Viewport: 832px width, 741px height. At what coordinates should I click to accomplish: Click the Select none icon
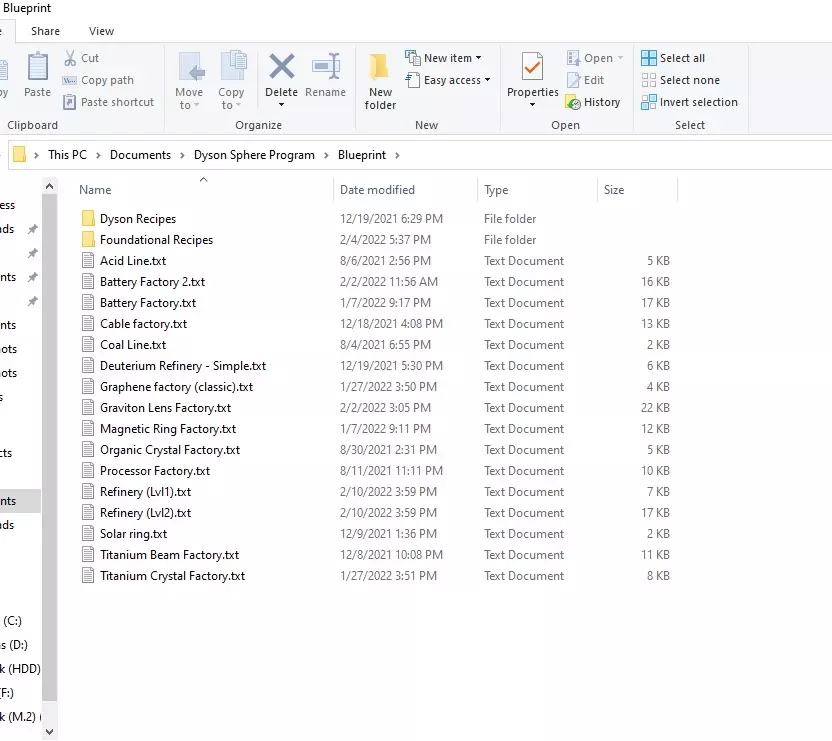click(x=648, y=80)
